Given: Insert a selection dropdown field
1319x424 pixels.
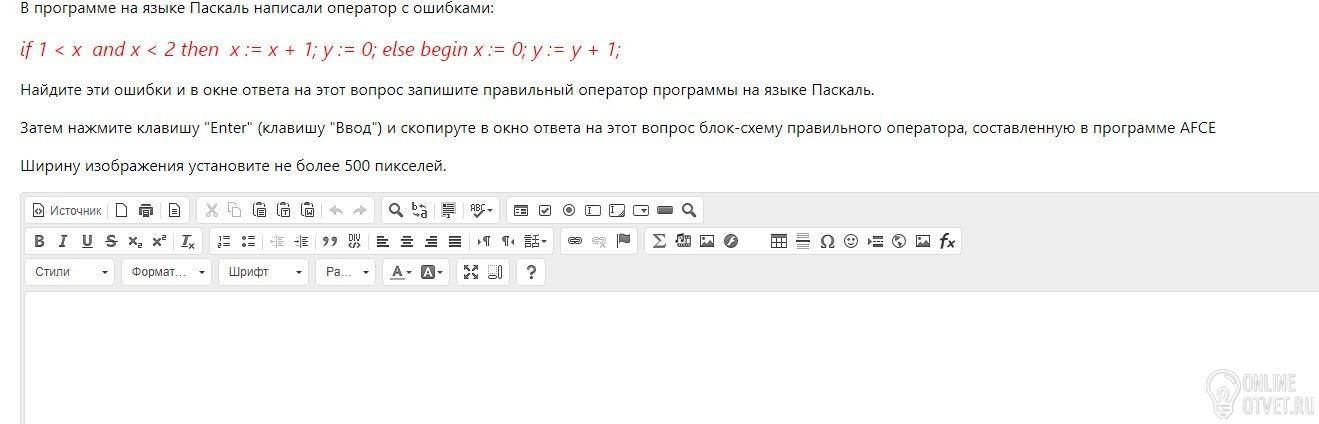Looking at the screenshot, I should tap(641, 210).
